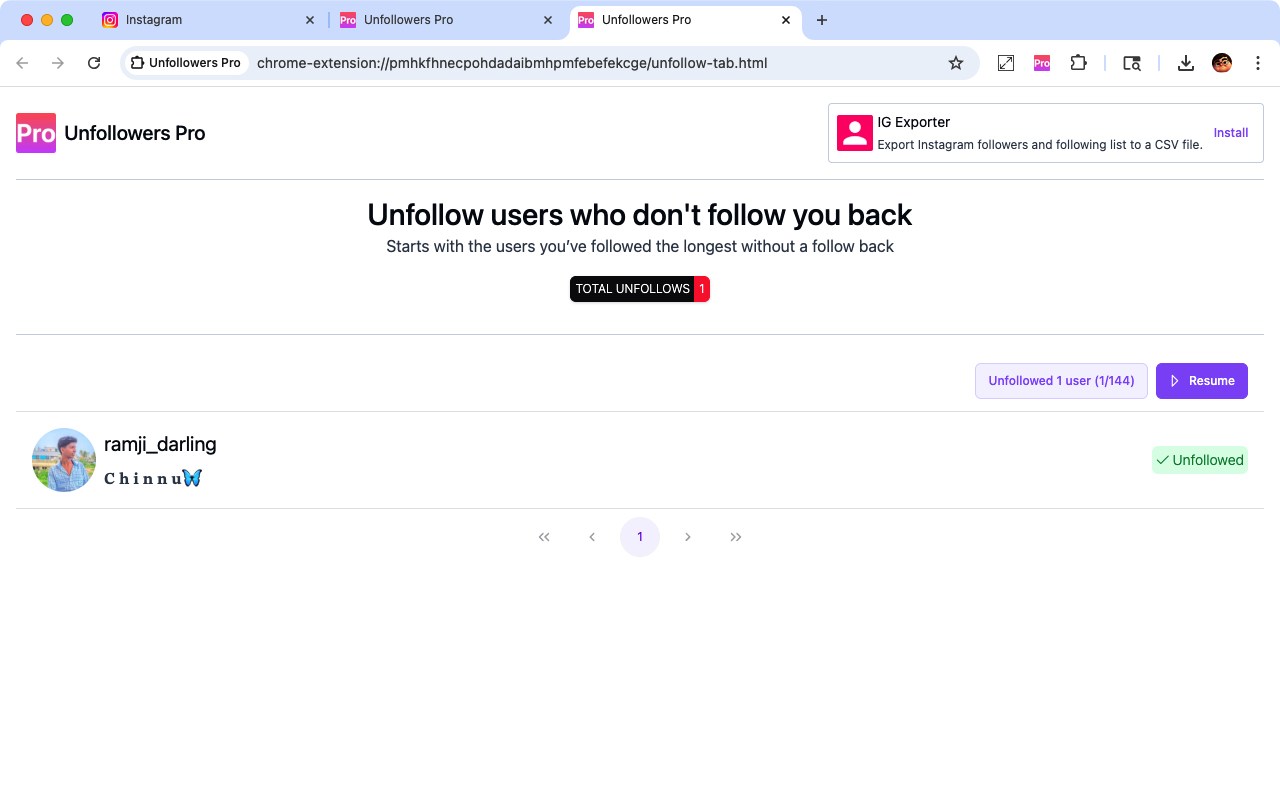Image resolution: width=1280 pixels, height=800 pixels.
Task: Click the ramji_darling username
Action: 160,444
